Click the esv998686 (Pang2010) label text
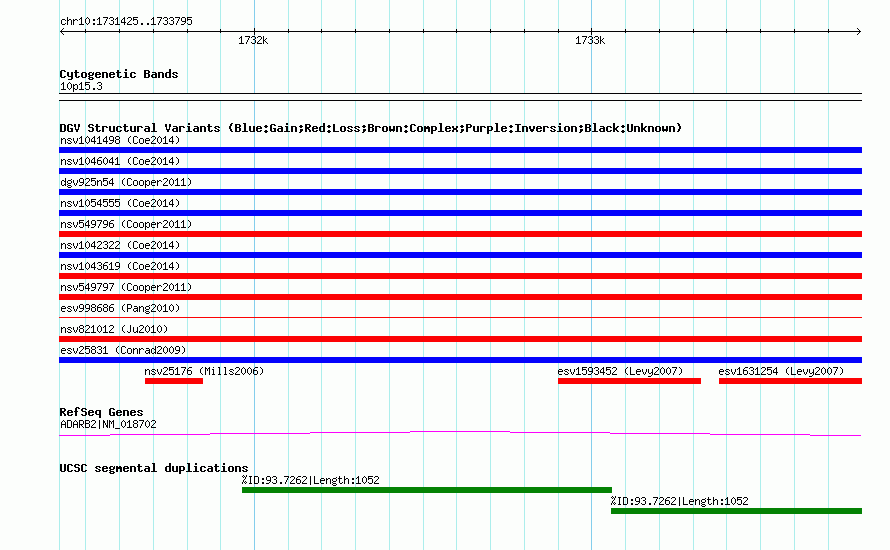Viewport: 890px width, 550px height. pos(120,308)
